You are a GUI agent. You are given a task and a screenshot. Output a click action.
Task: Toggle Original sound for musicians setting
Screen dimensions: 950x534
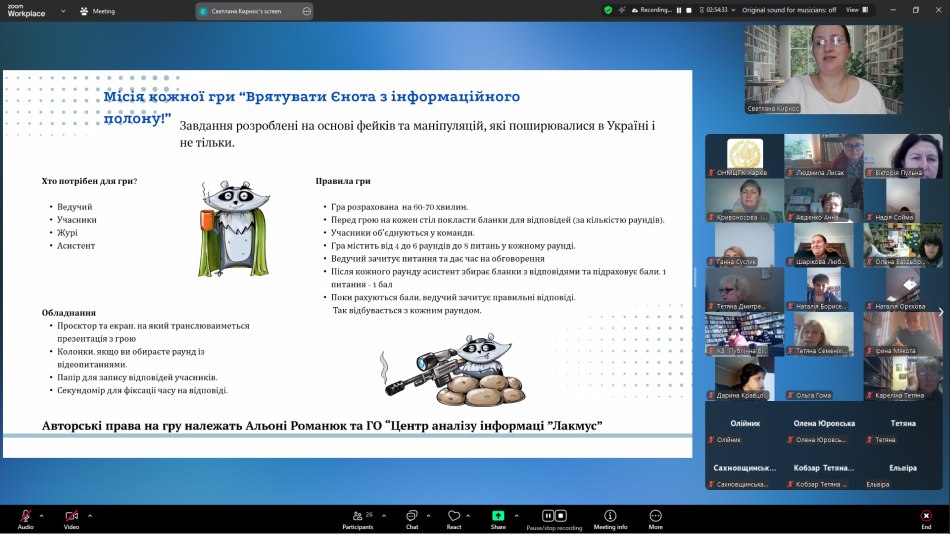[789, 10]
